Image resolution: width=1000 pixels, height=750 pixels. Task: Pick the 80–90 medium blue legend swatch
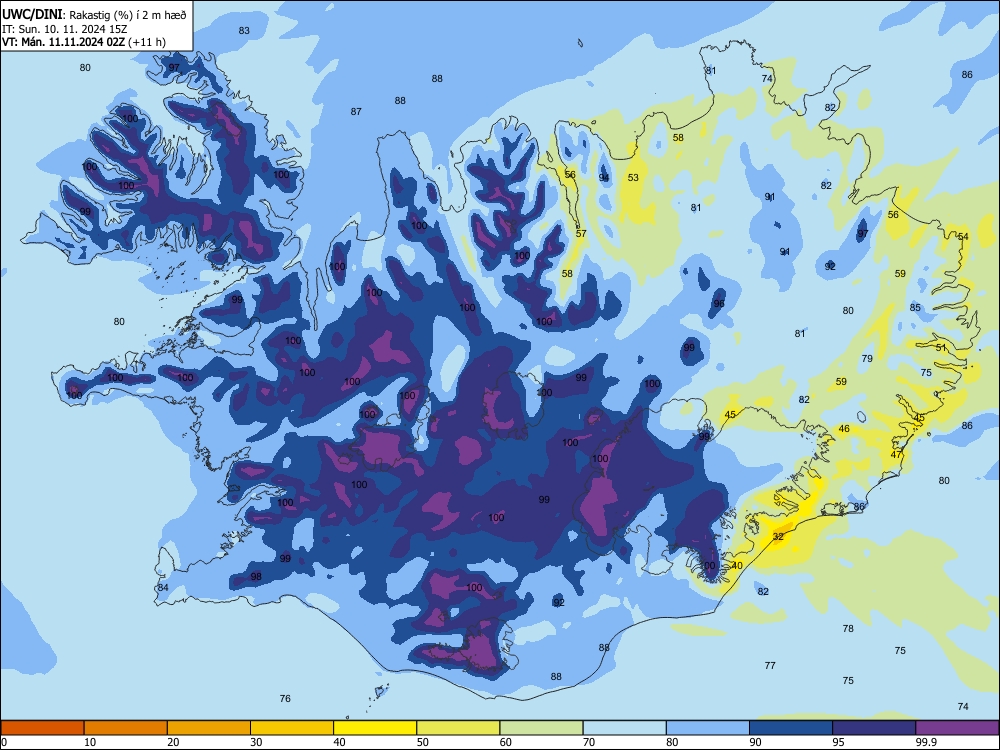pos(708,728)
